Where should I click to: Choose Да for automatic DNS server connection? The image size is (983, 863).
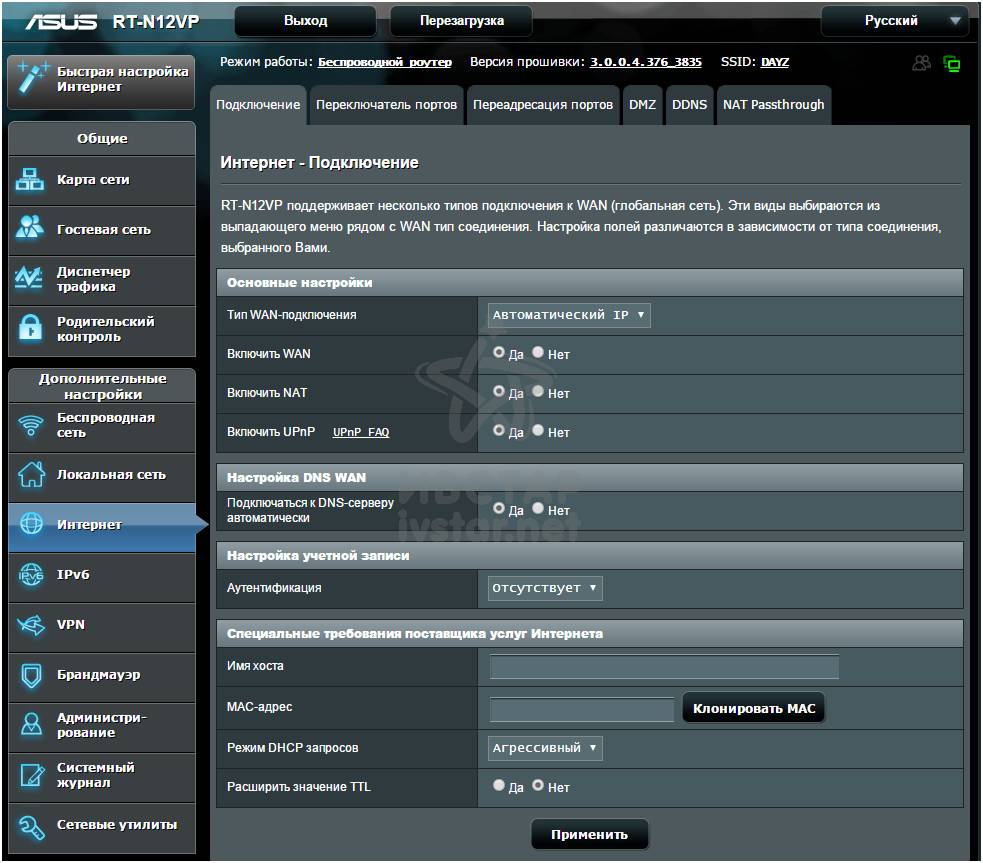point(499,508)
